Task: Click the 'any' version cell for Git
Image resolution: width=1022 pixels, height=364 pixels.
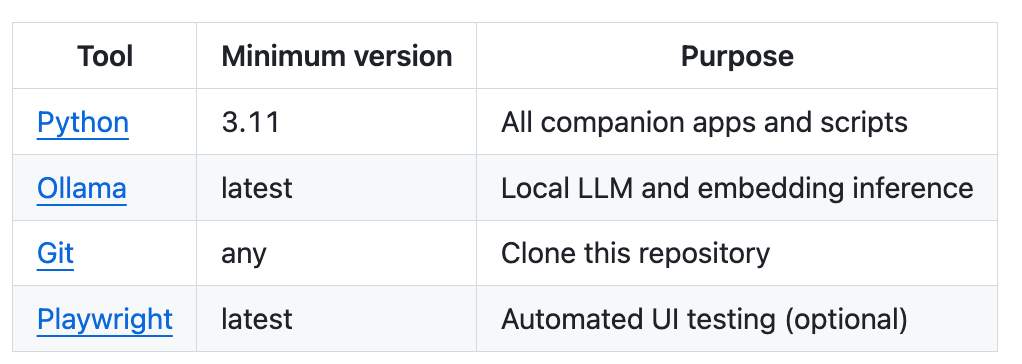Action: tap(244, 254)
